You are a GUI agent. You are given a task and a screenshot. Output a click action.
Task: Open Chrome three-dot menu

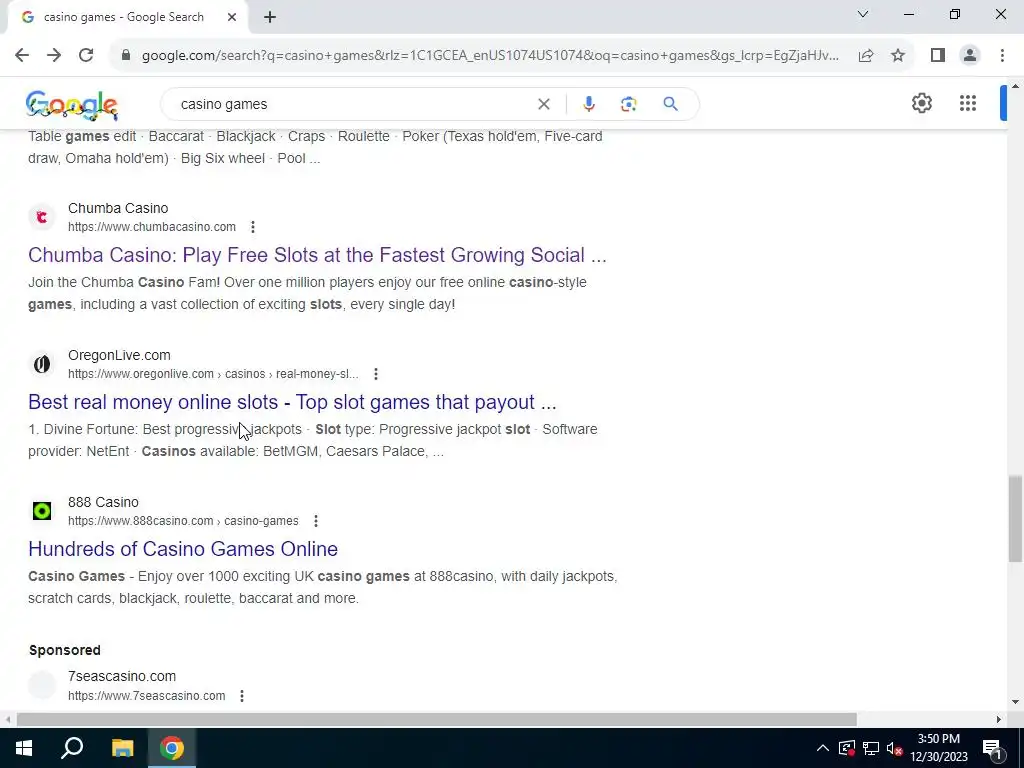(1002, 56)
